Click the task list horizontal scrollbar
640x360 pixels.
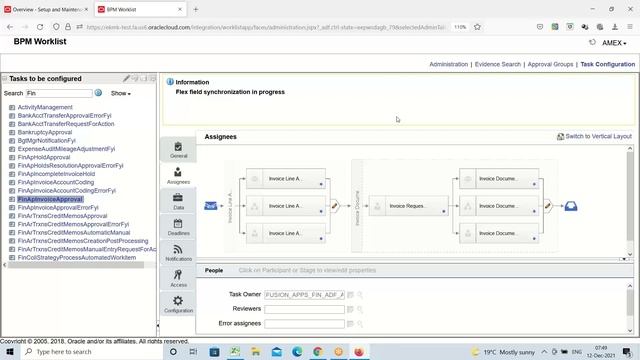(x=76, y=265)
